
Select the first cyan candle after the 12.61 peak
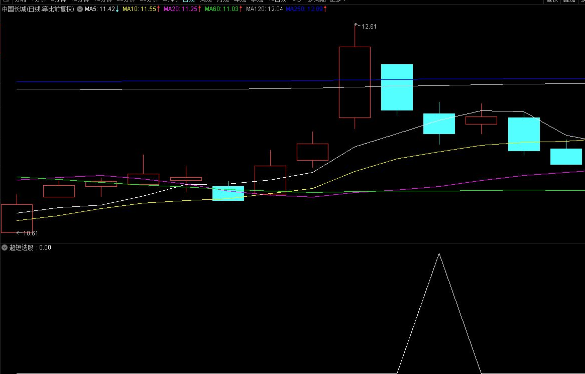[397, 87]
